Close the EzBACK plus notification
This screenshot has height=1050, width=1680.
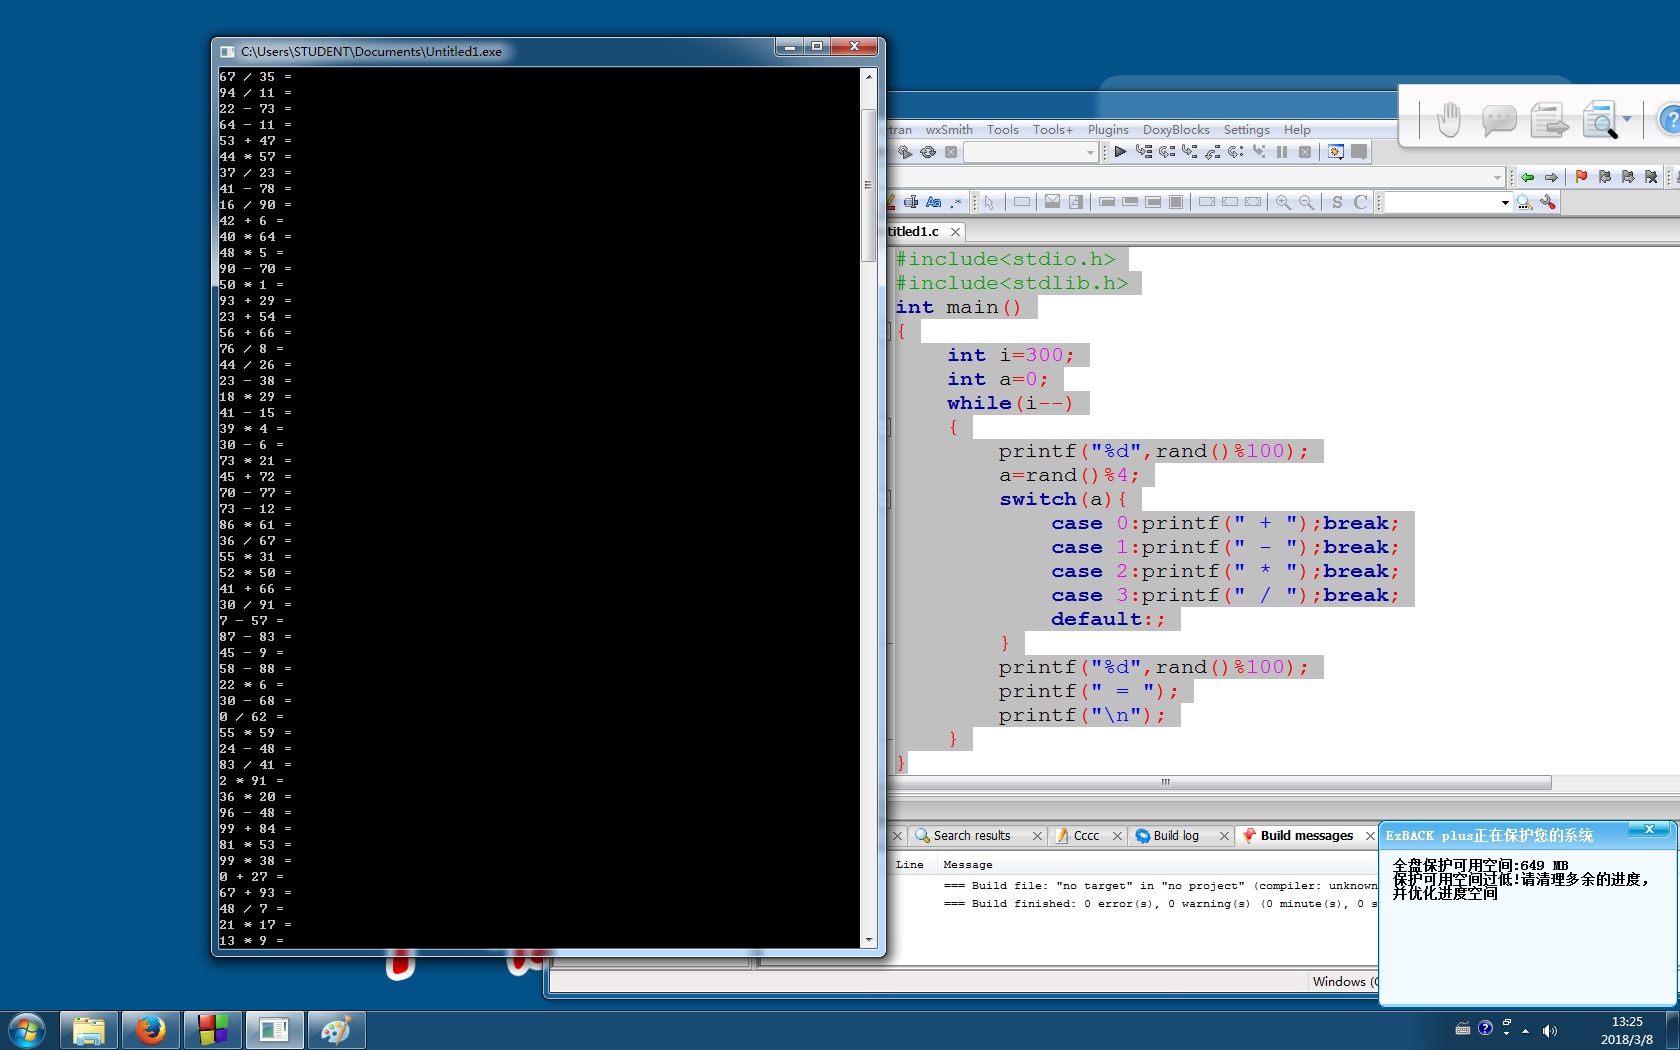click(1649, 829)
